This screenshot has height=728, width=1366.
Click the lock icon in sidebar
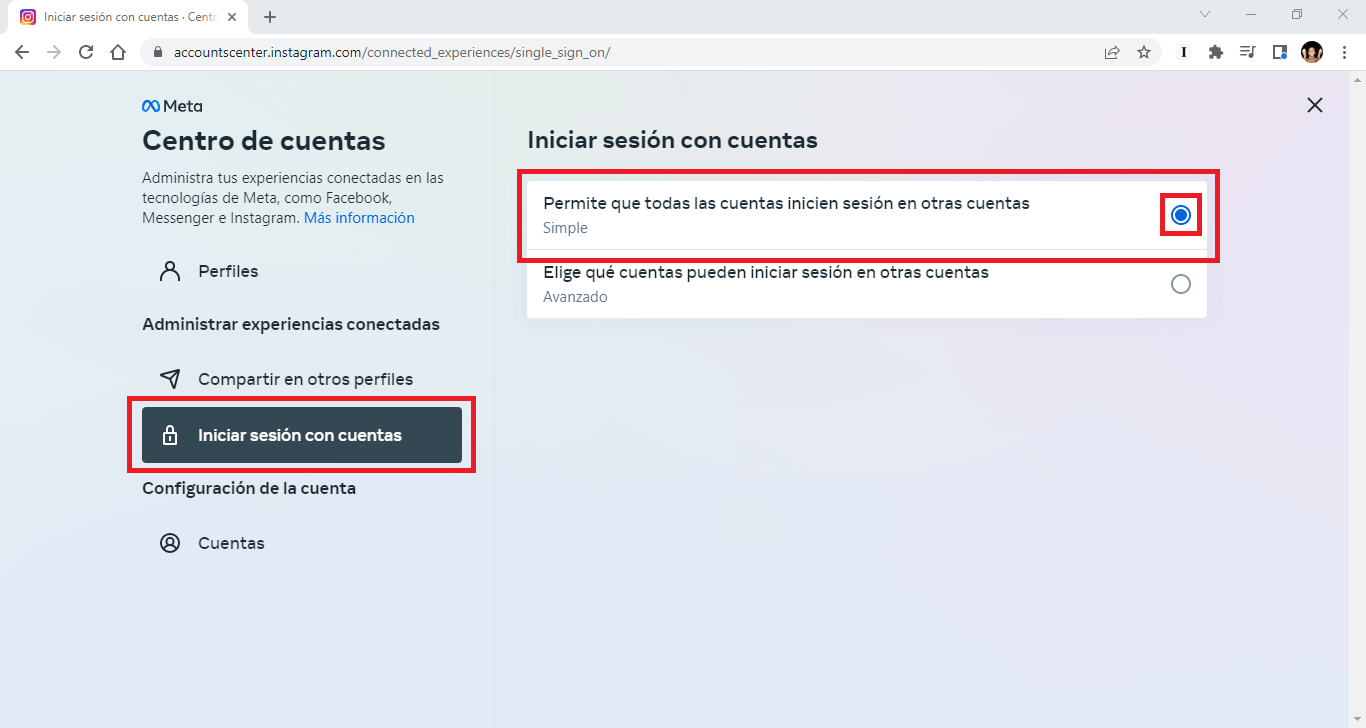coord(170,435)
